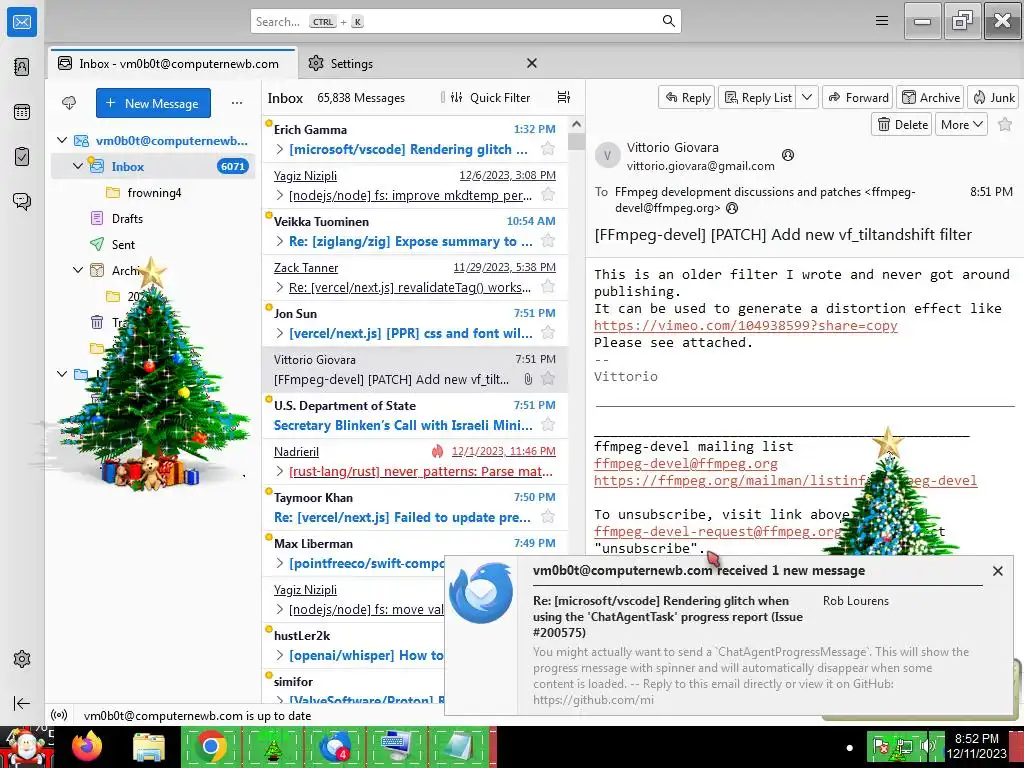The image size is (1024, 768).
Task: Star the Yagiz Nizipli mkdtemp message
Action: coord(548,195)
